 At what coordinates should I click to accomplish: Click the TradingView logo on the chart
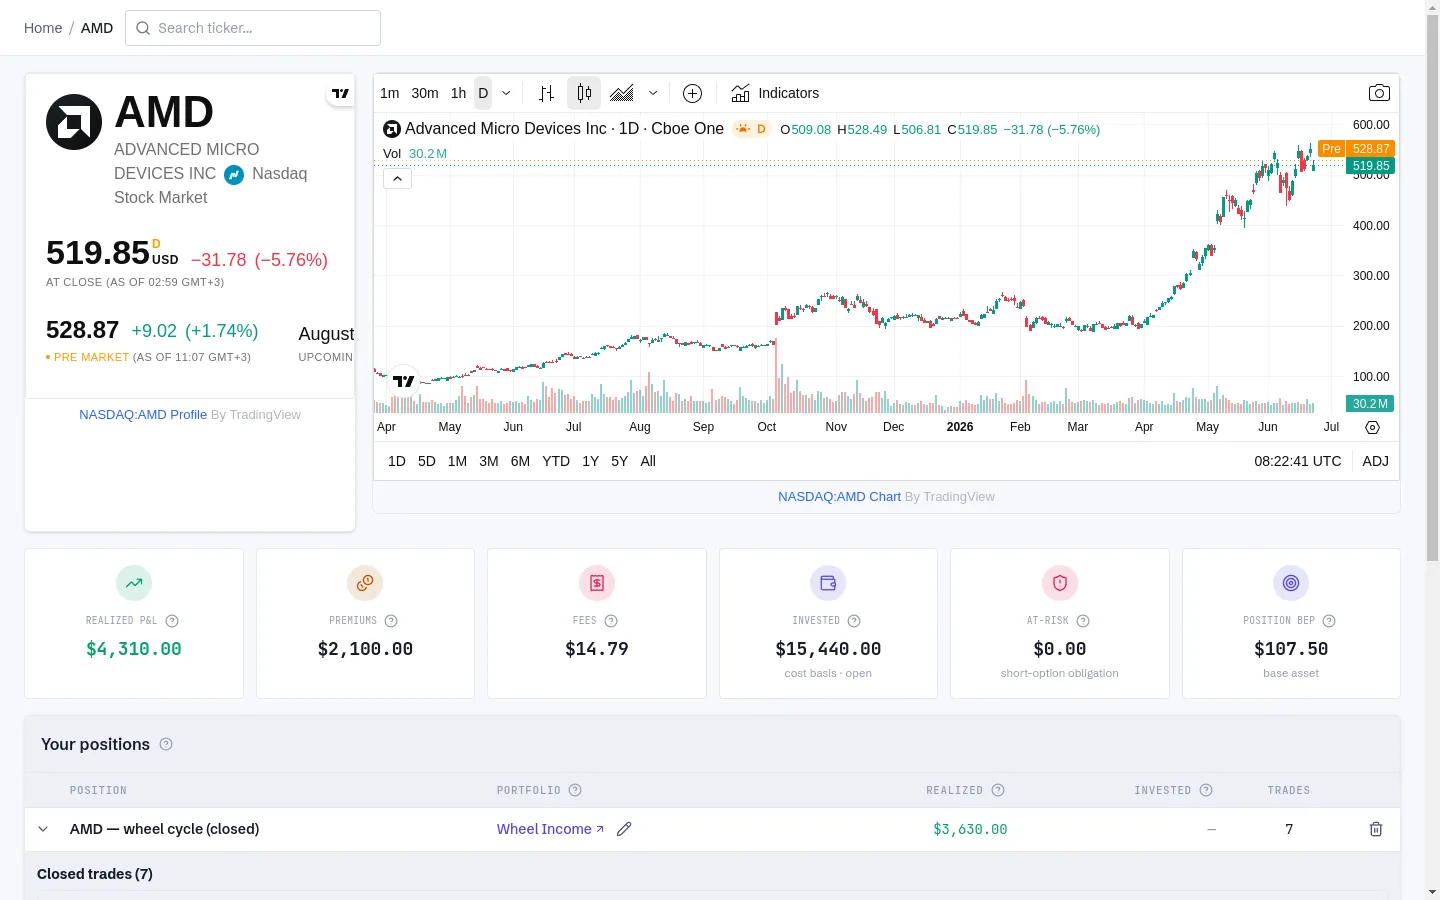click(404, 381)
